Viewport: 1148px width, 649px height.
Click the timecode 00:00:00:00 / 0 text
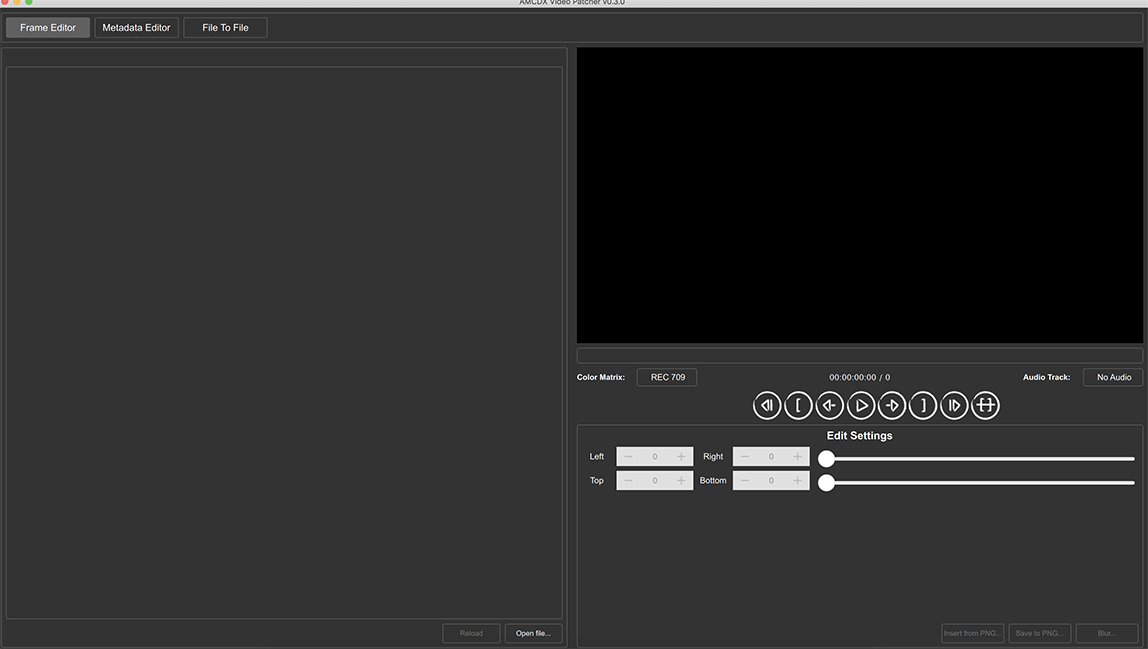click(860, 377)
